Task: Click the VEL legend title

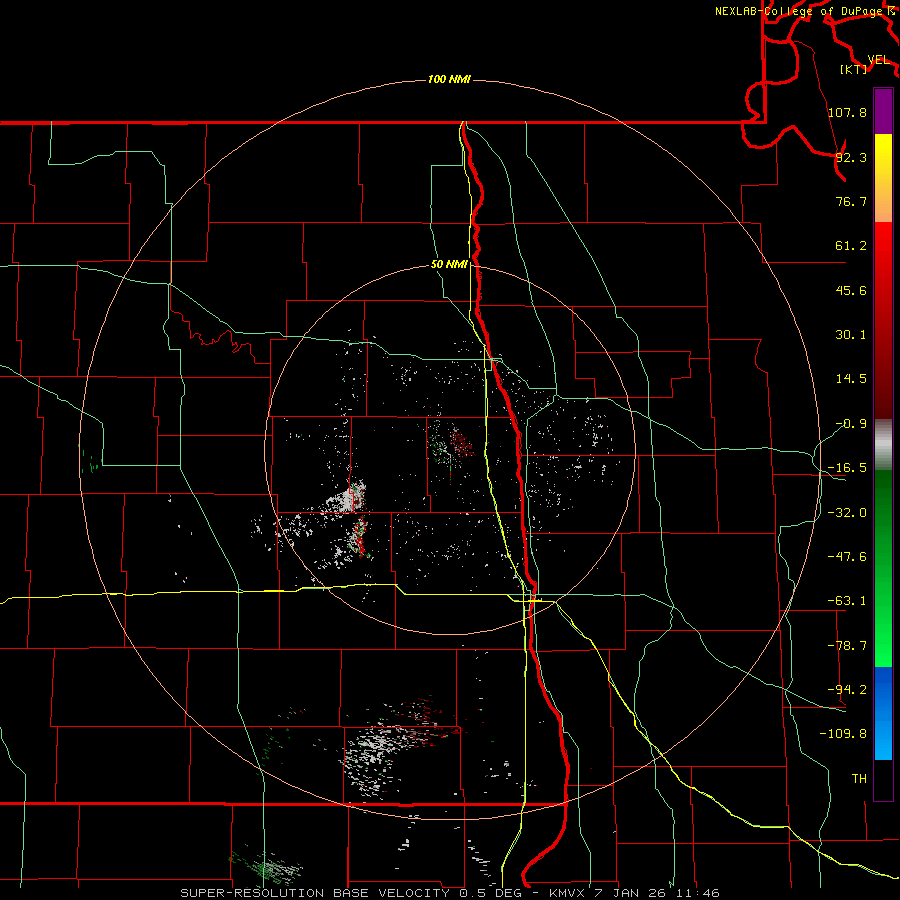Action: click(x=878, y=60)
